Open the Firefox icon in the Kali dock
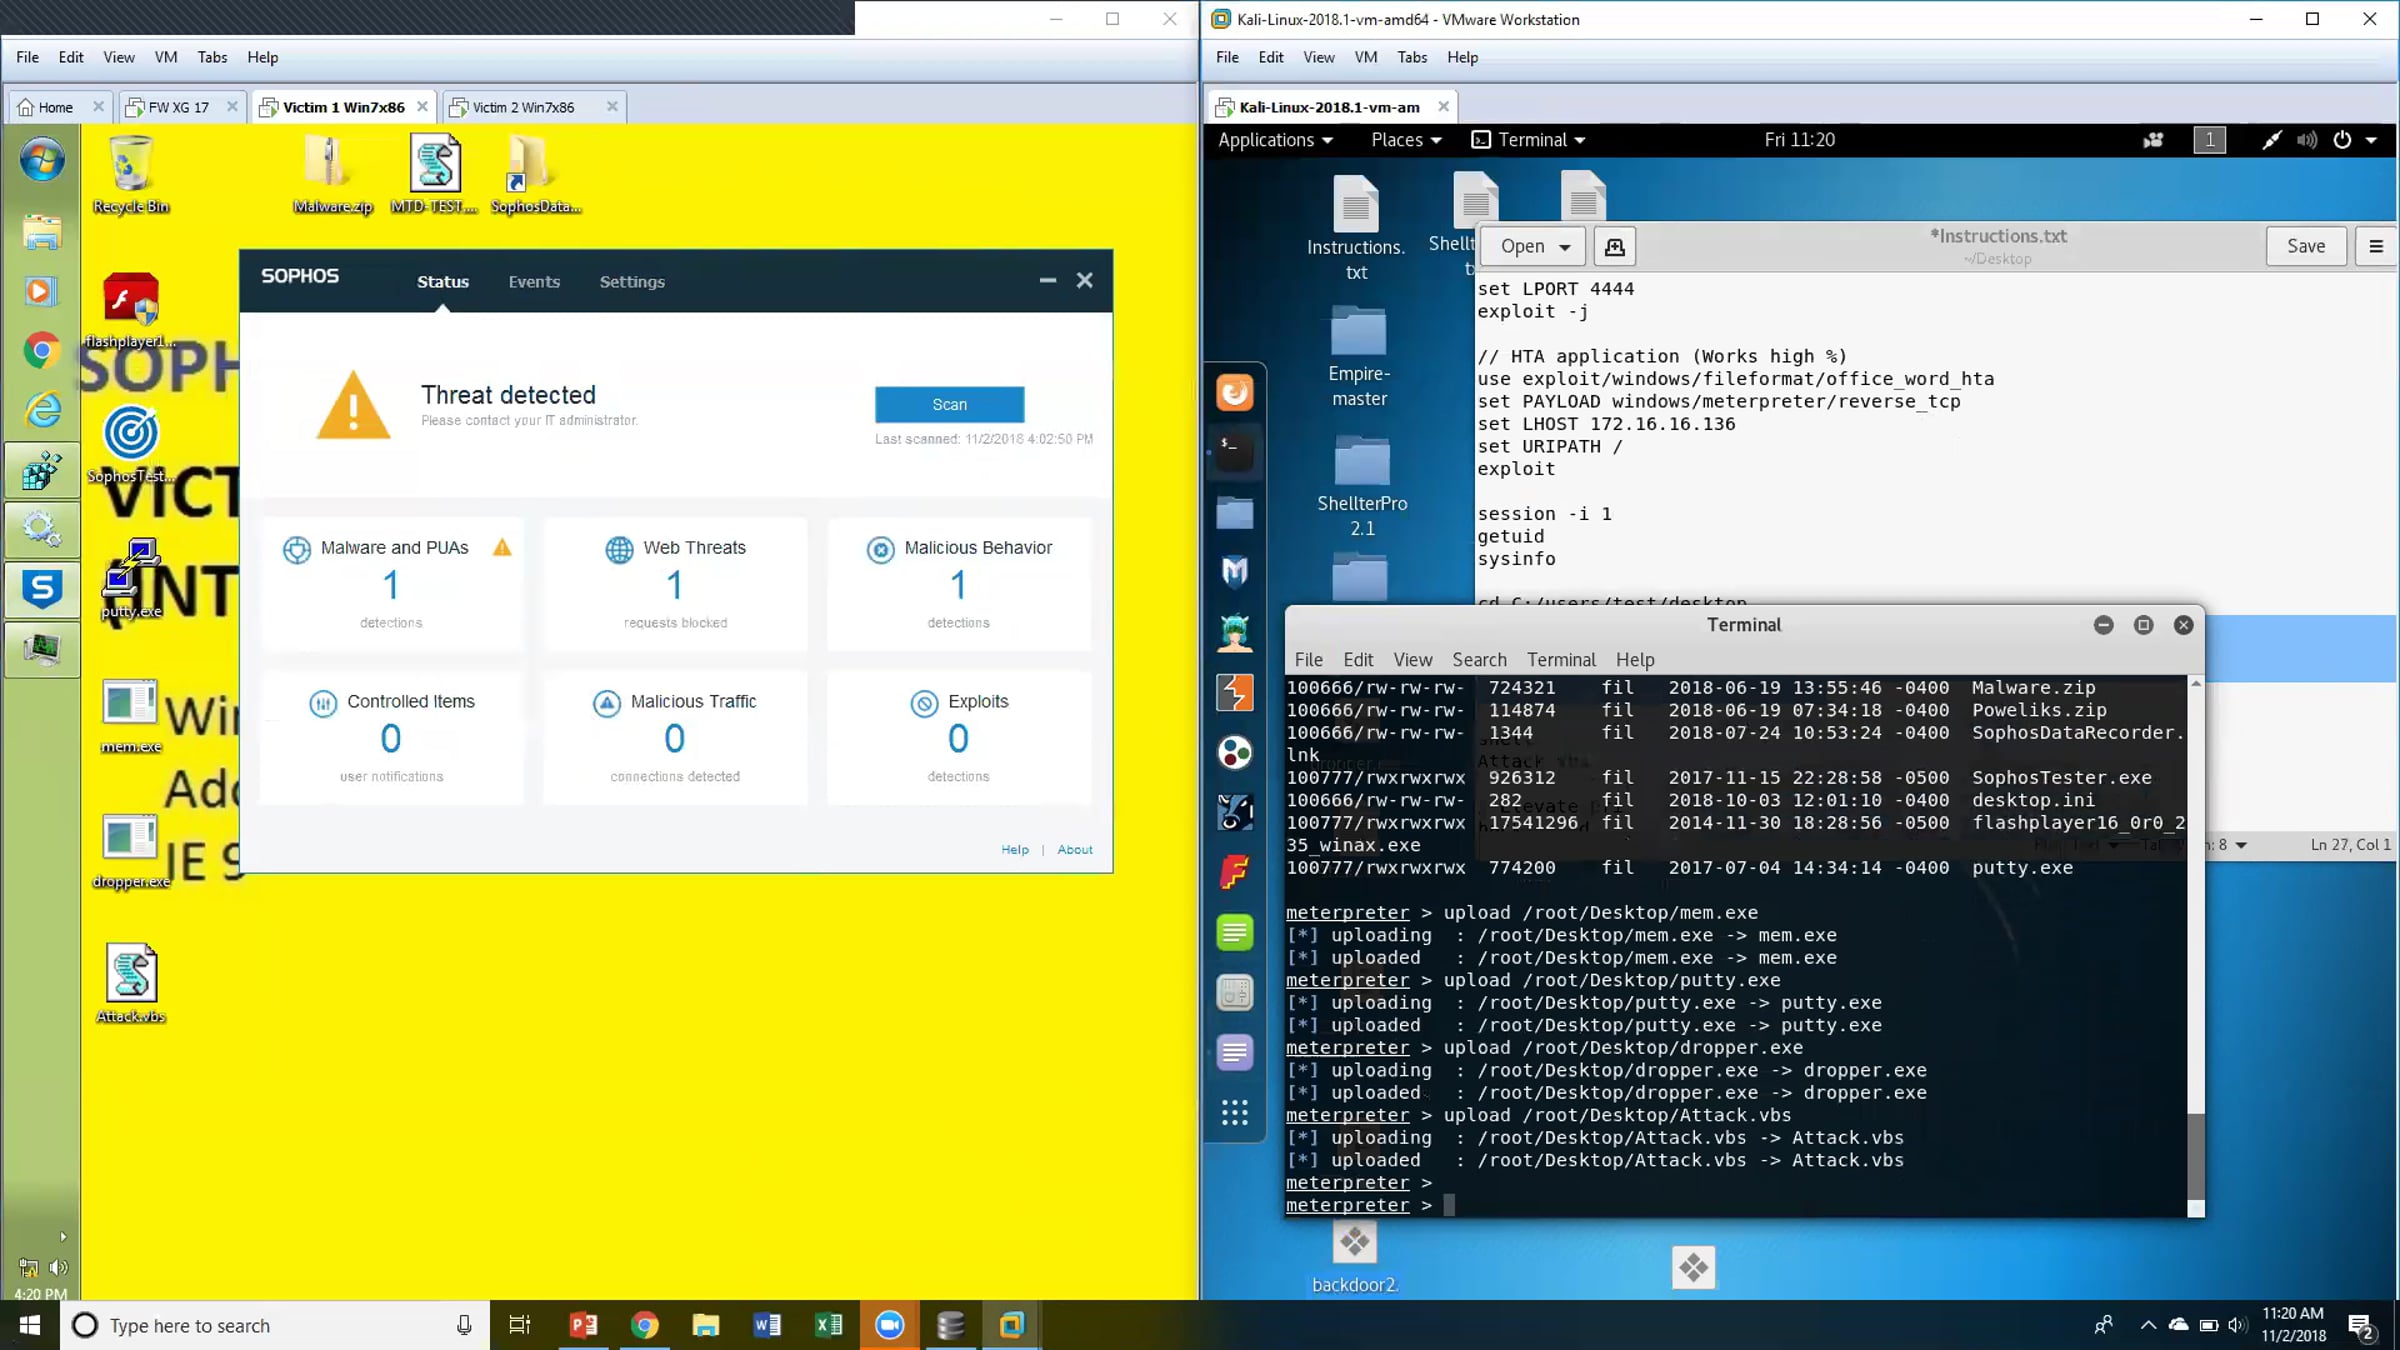 tap(1235, 392)
